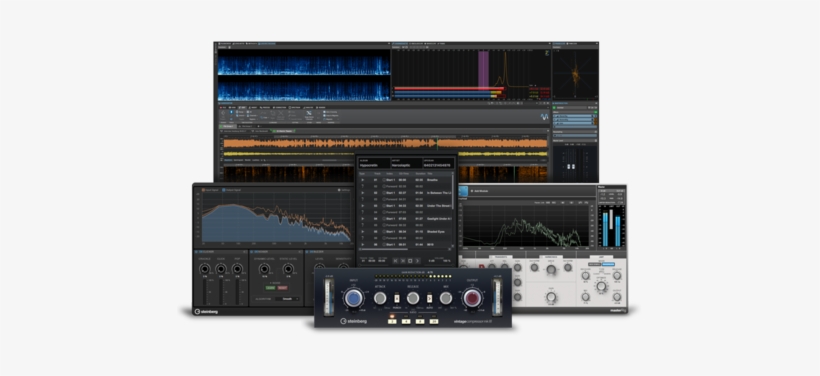The height and width of the screenshot is (376, 820).
Task: Click the Artist field showing Narcoleptic
Action: tap(406, 164)
